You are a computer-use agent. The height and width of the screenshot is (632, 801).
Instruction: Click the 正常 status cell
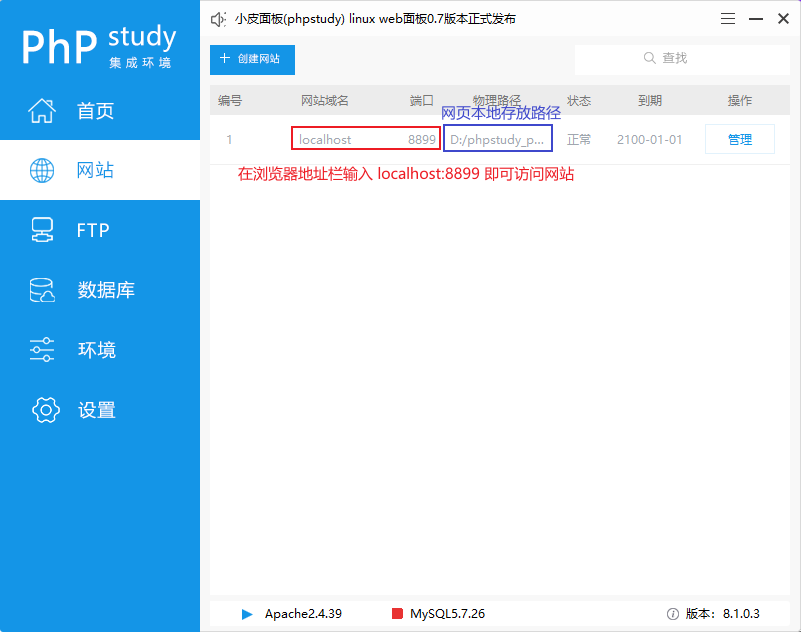tap(579, 139)
